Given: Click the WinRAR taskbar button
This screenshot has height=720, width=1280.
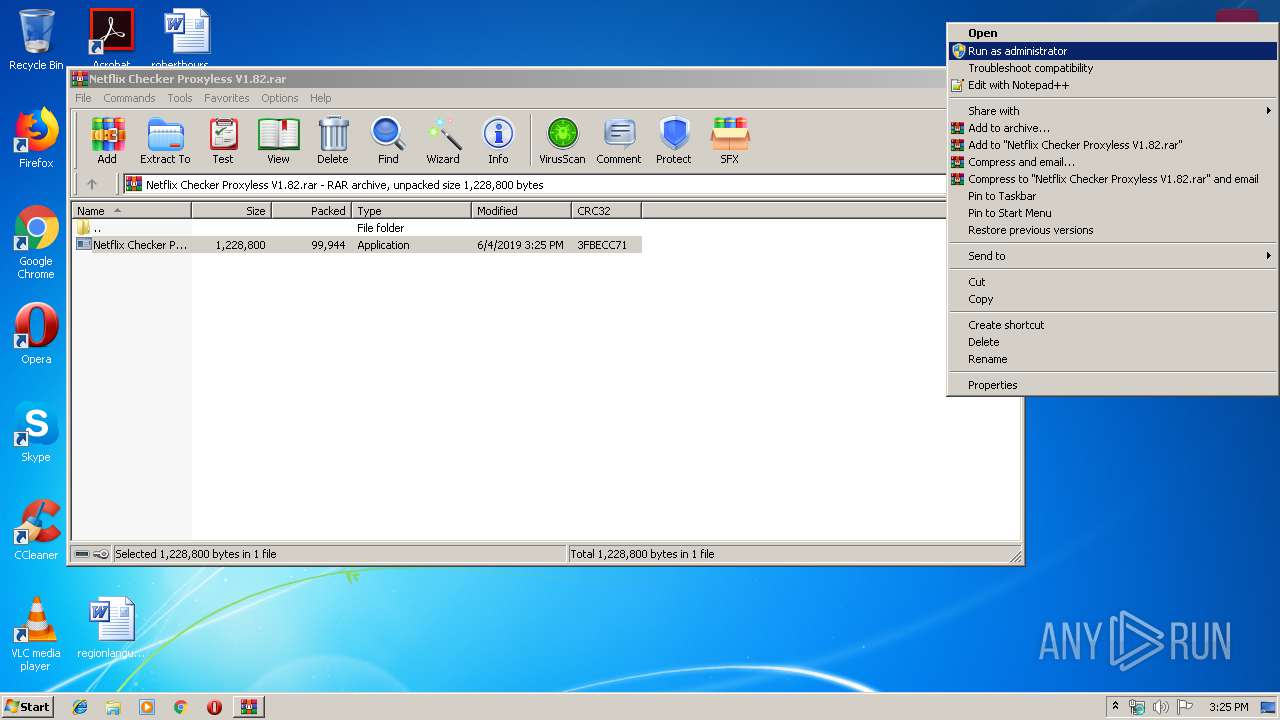Looking at the screenshot, I should (248, 707).
